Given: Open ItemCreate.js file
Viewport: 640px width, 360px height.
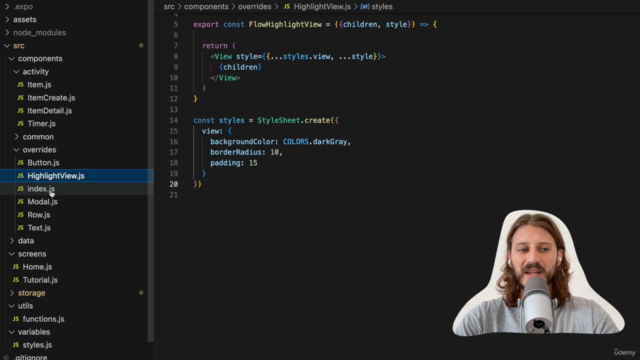Looking at the screenshot, I should click(x=51, y=98).
